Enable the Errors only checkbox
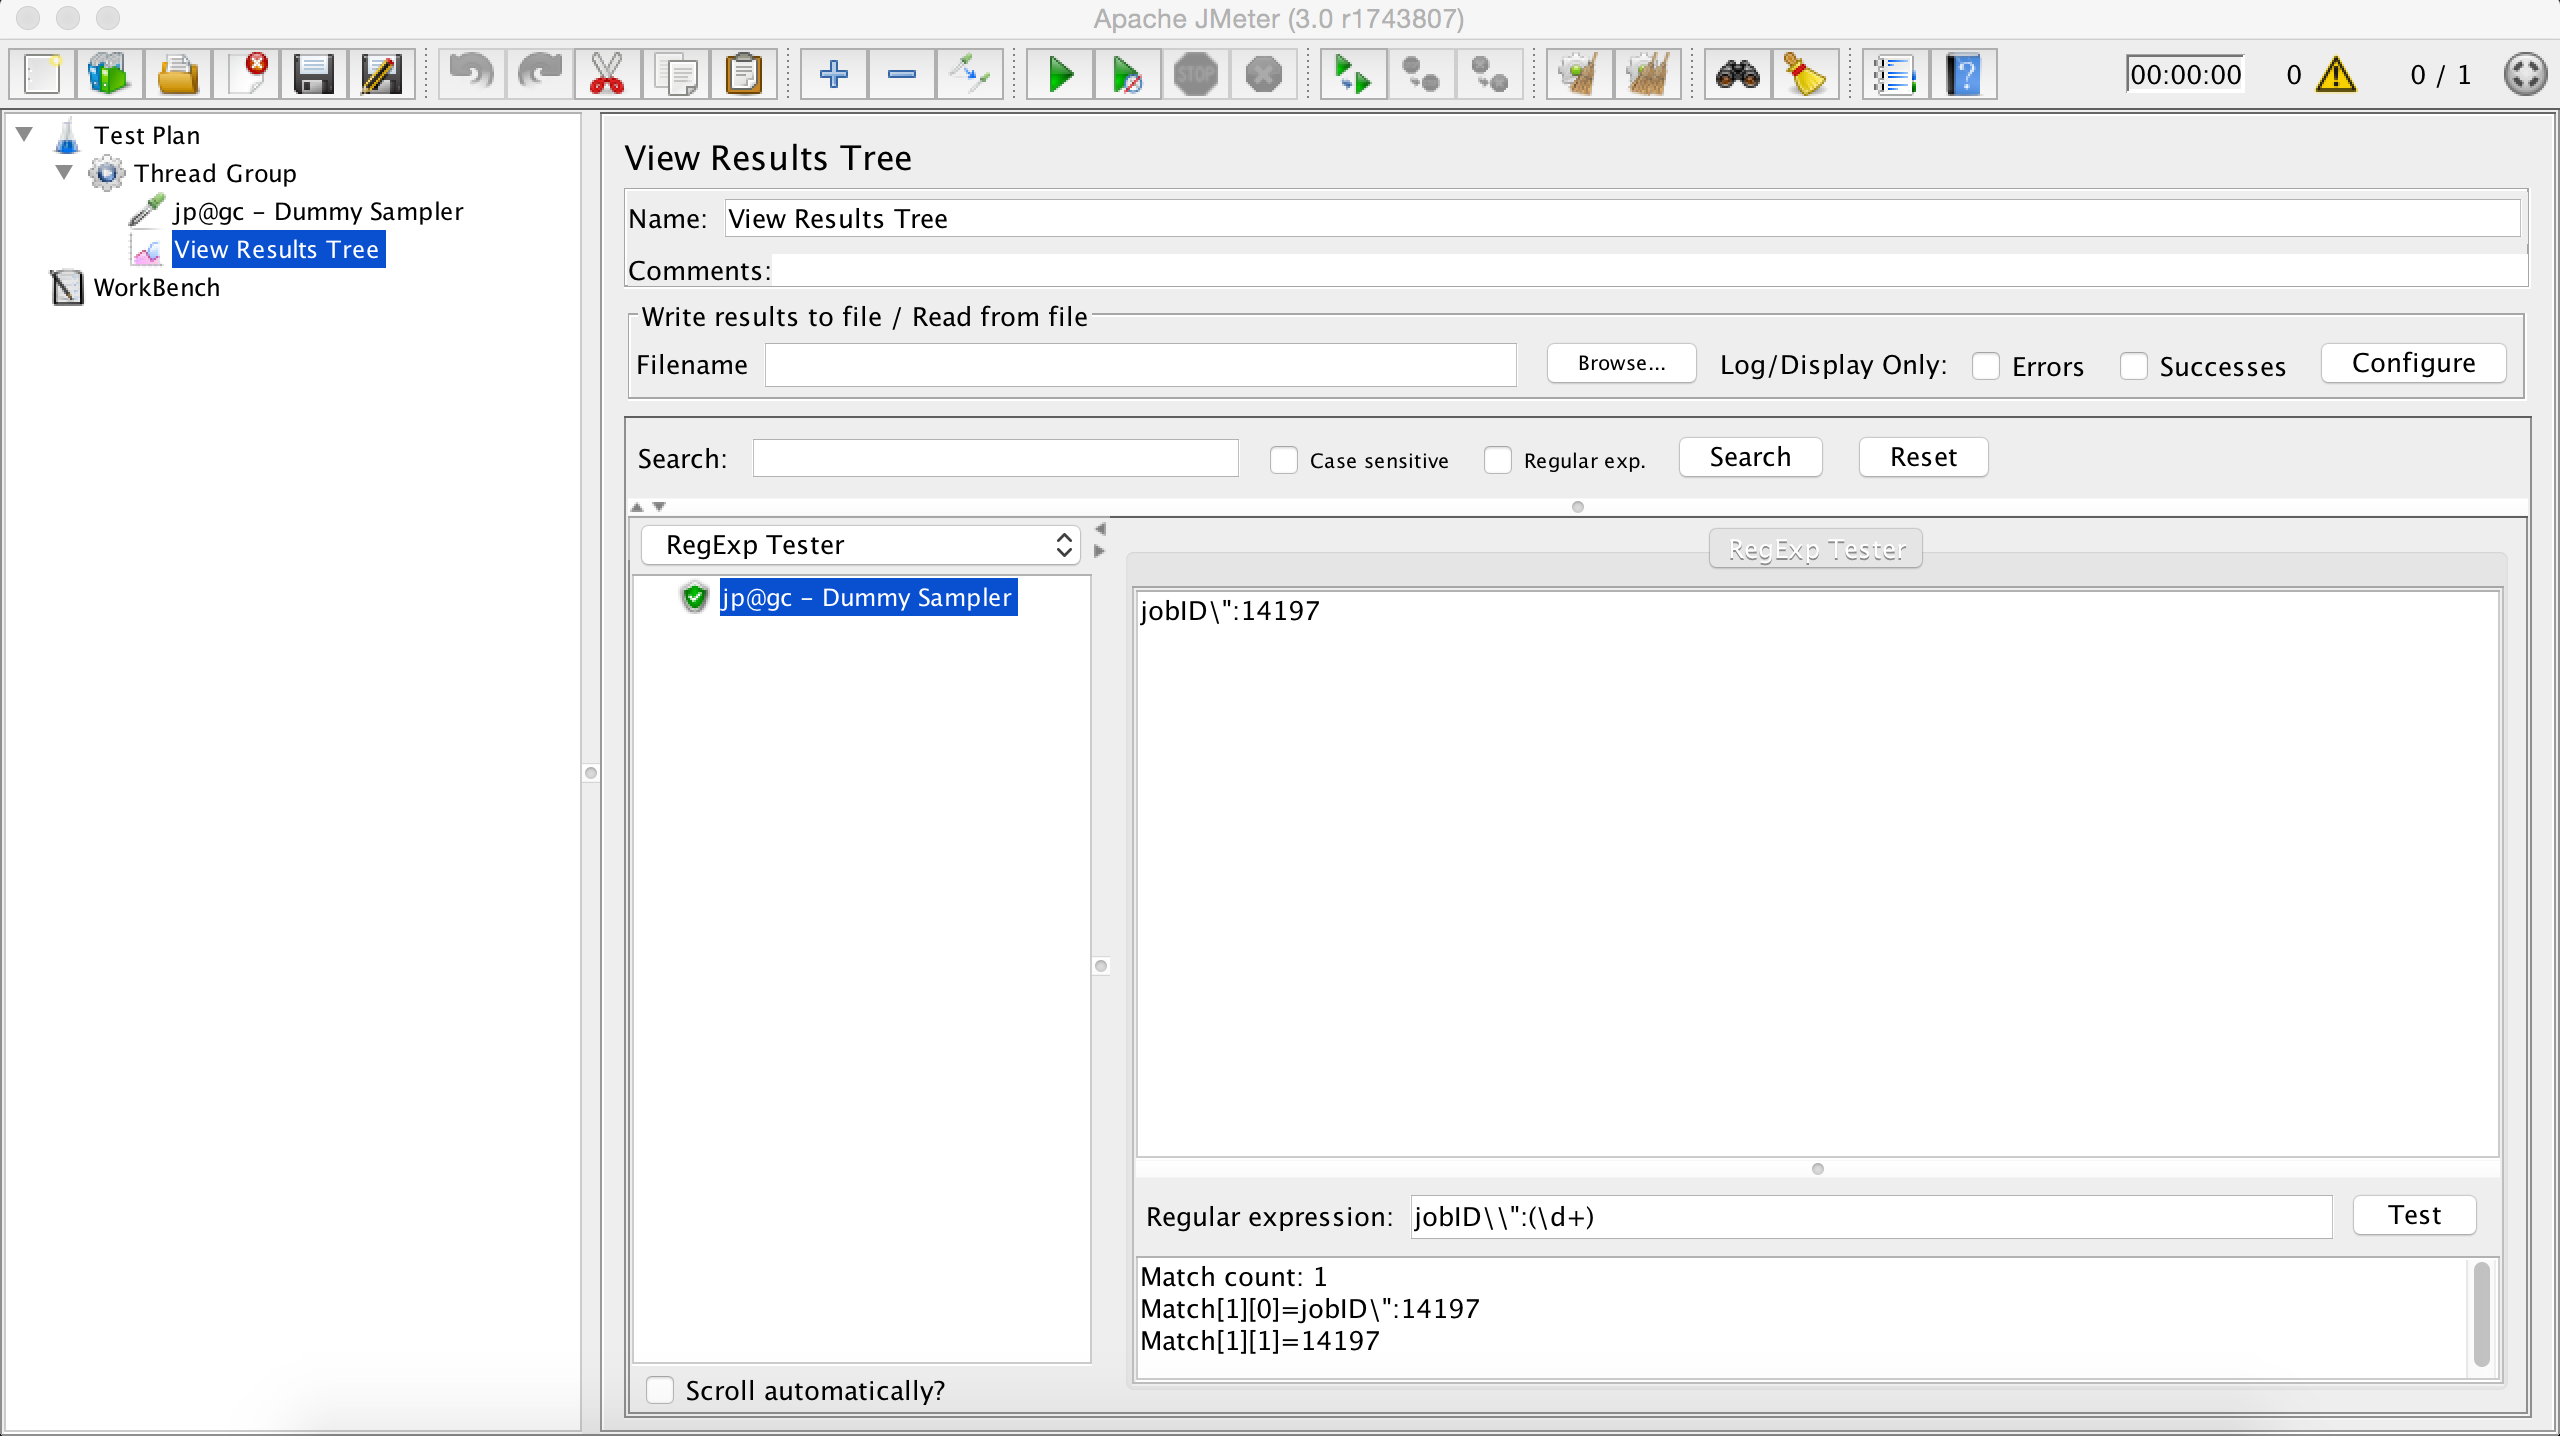 tap(1986, 366)
